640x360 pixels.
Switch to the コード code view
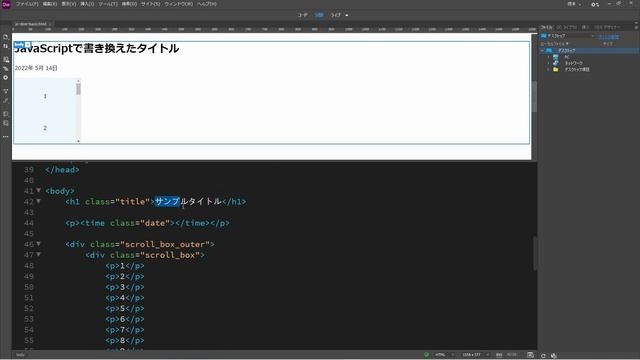click(302, 15)
